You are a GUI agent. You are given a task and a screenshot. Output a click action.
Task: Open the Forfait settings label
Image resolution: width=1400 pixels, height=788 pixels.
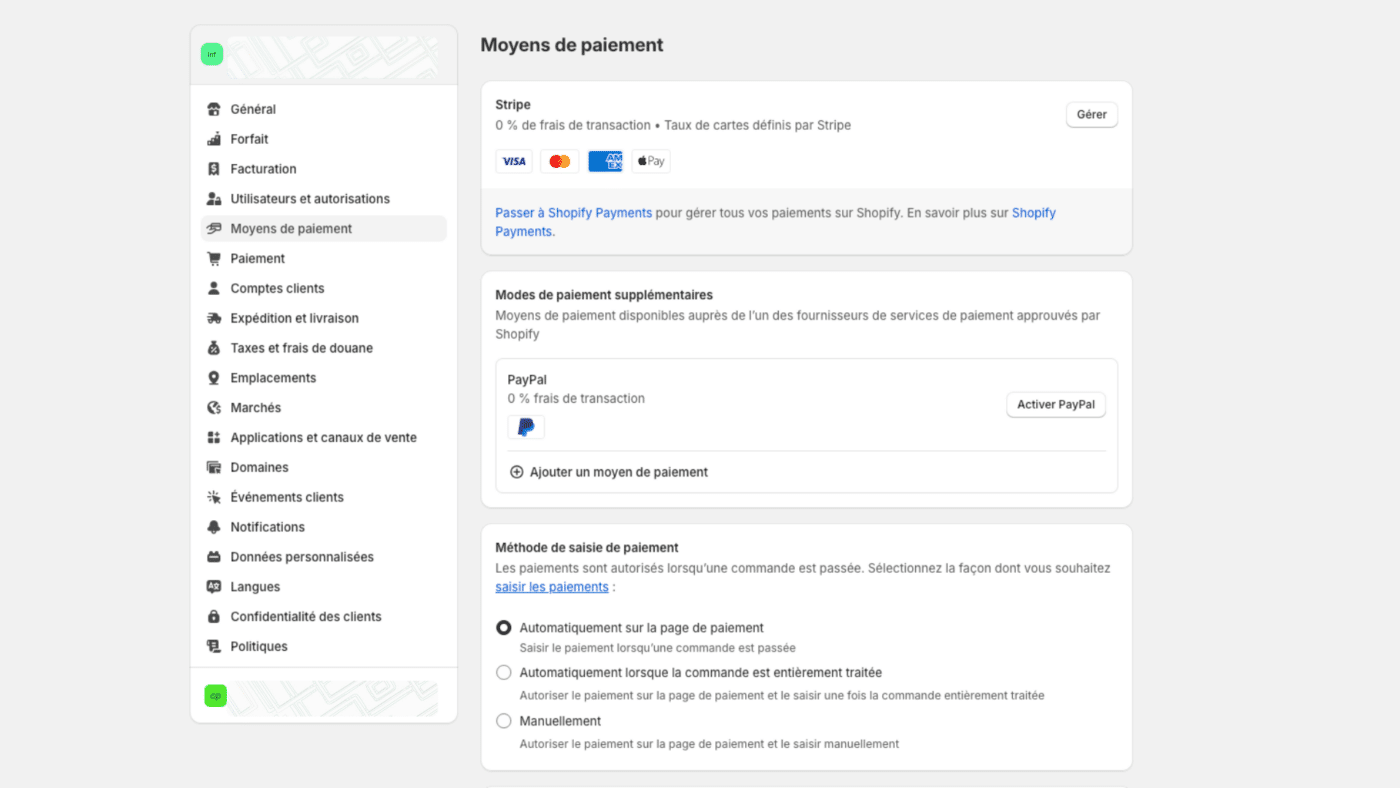tap(249, 139)
